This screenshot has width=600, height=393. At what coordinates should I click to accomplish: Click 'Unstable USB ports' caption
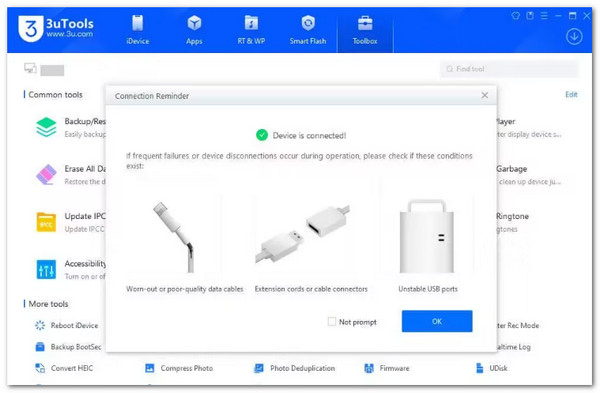[428, 289]
